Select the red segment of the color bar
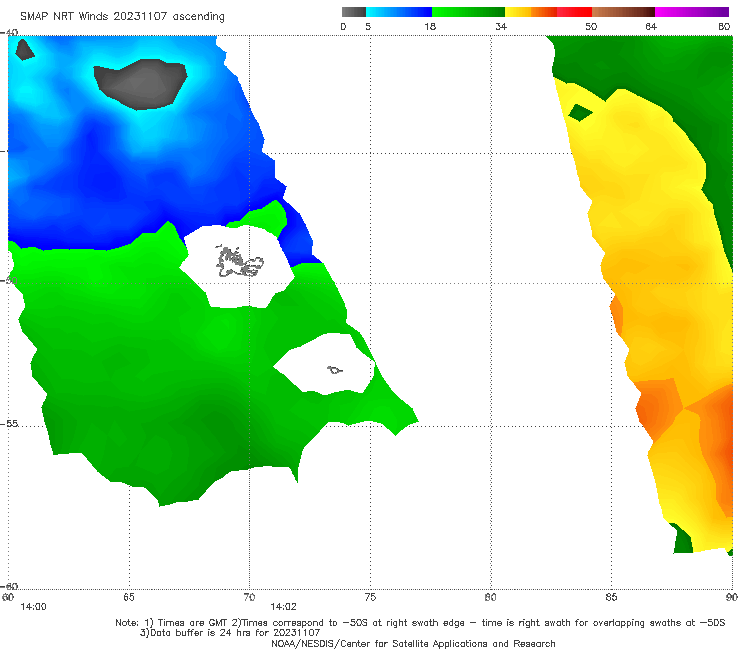The width and height of the screenshot is (740, 650). [x=574, y=12]
